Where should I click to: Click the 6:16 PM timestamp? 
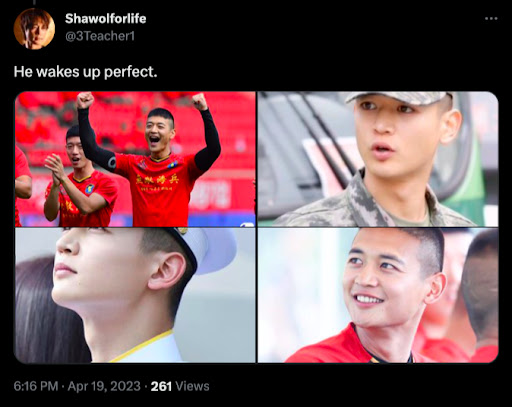(36, 386)
